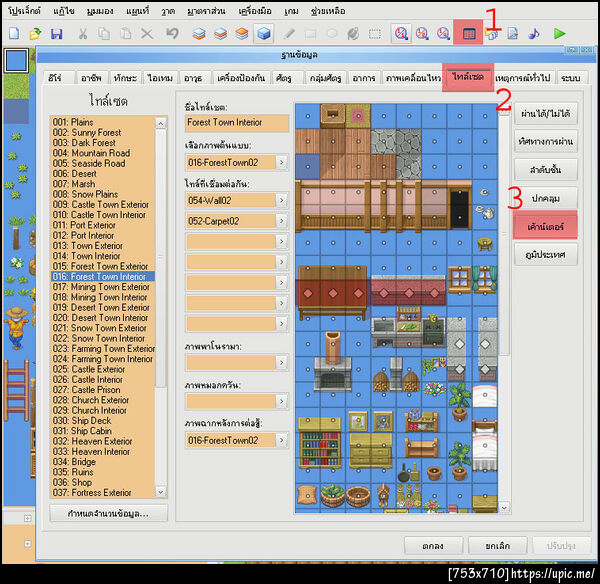Viewport: 600px width, 584px height.
Task: Open picker for fog graphic field
Action: 282,401
